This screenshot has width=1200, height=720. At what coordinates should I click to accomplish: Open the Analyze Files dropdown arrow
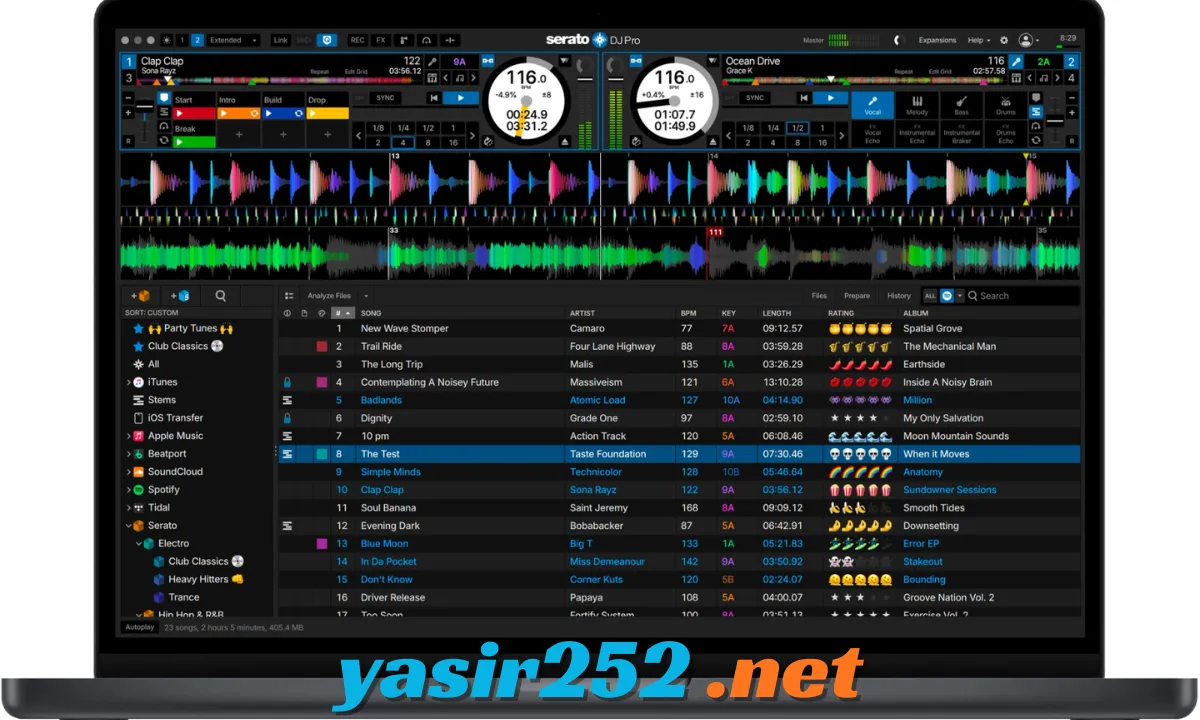(366, 296)
